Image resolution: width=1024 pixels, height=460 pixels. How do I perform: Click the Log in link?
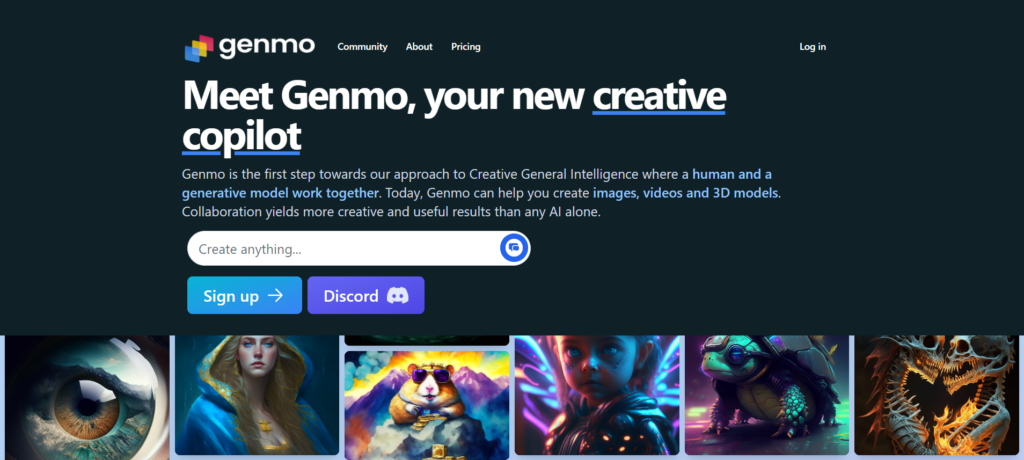tap(812, 46)
